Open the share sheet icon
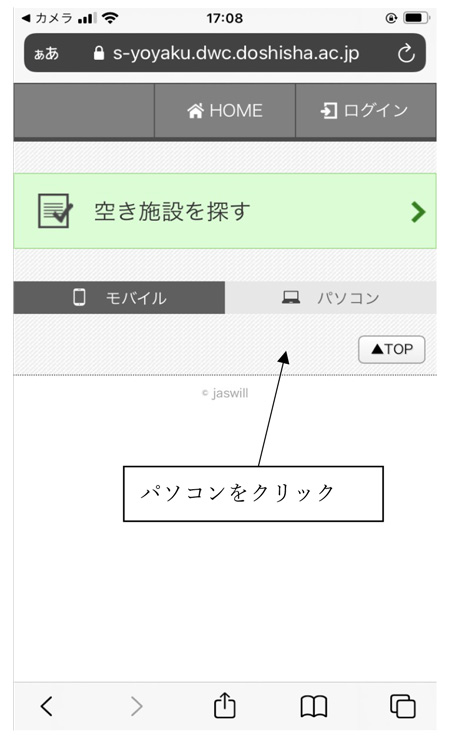 click(x=225, y=705)
